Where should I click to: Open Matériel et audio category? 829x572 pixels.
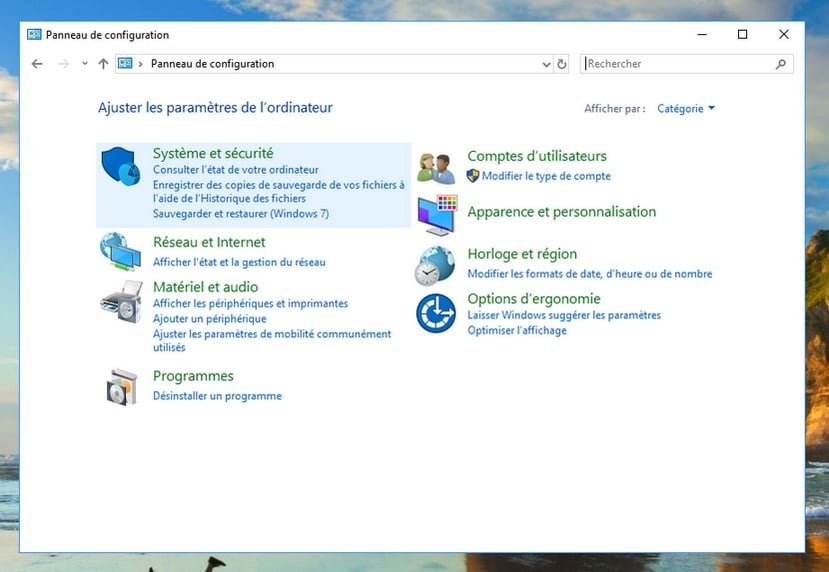(206, 287)
